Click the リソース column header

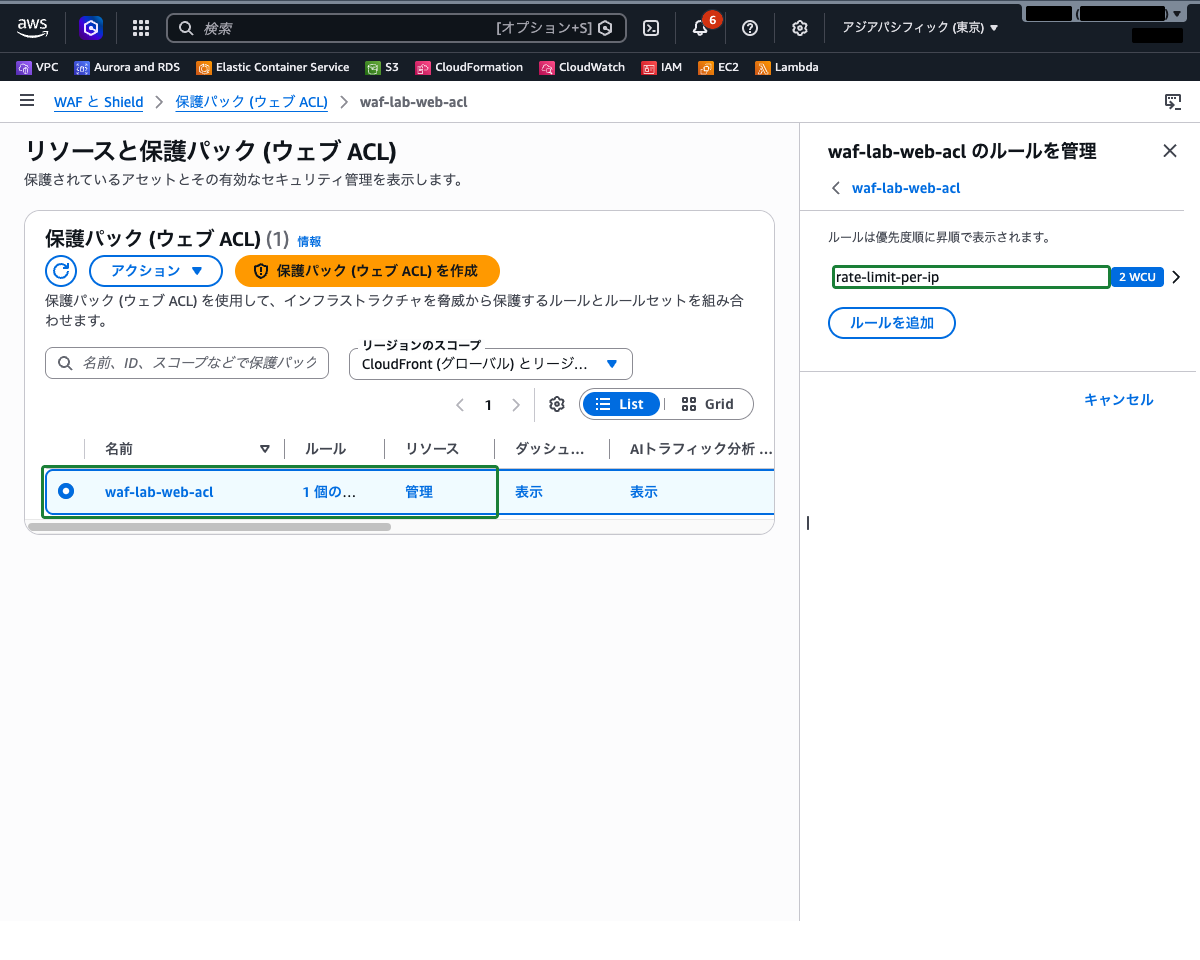432,449
